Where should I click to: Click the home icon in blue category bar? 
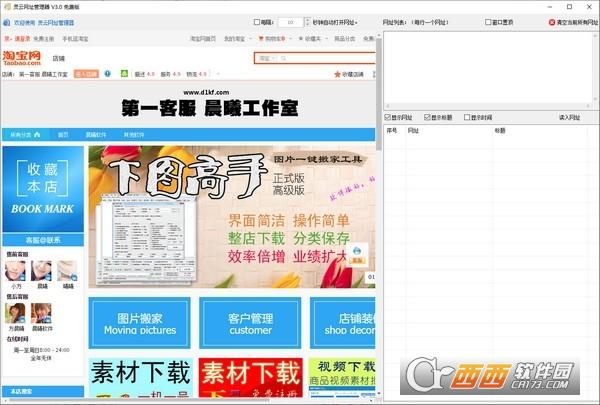point(37,134)
